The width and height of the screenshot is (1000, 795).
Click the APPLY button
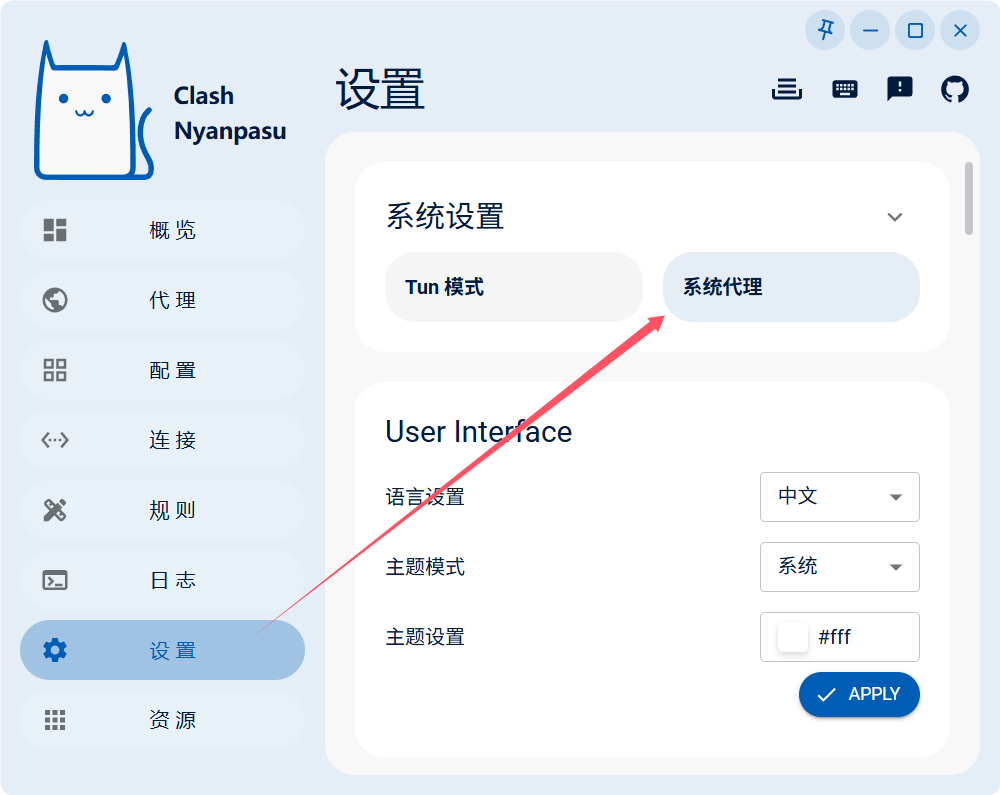(859, 694)
